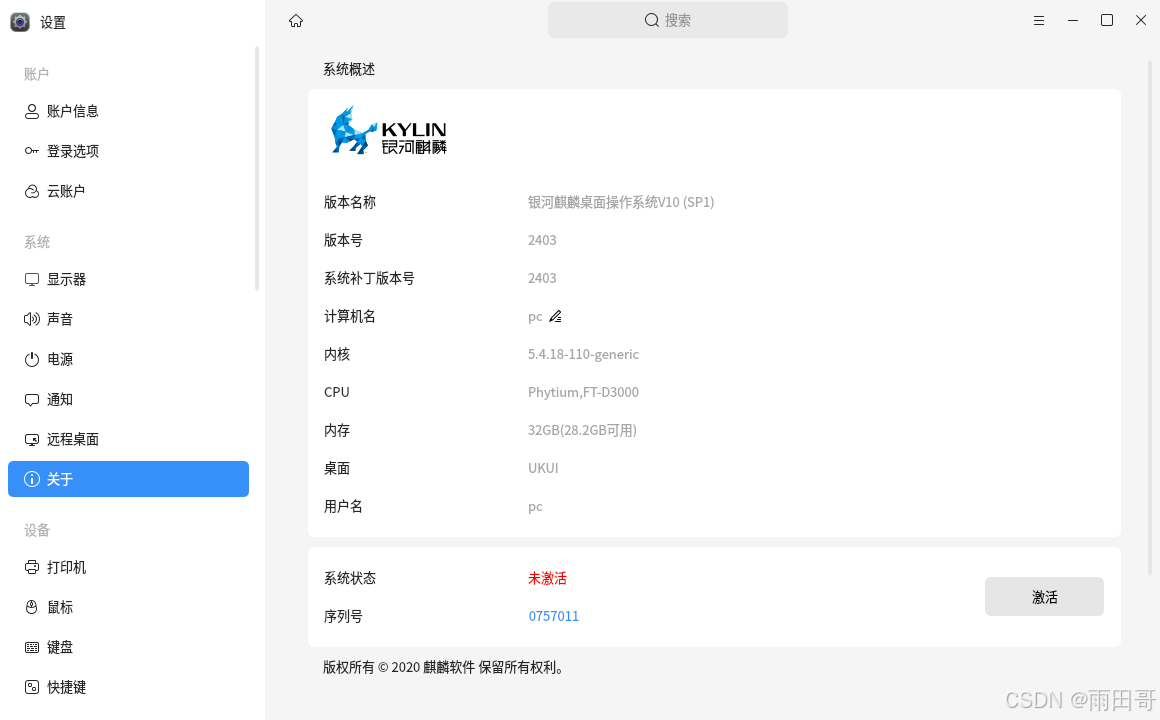Click the main content vertical scrollbar

(x=1150, y=318)
